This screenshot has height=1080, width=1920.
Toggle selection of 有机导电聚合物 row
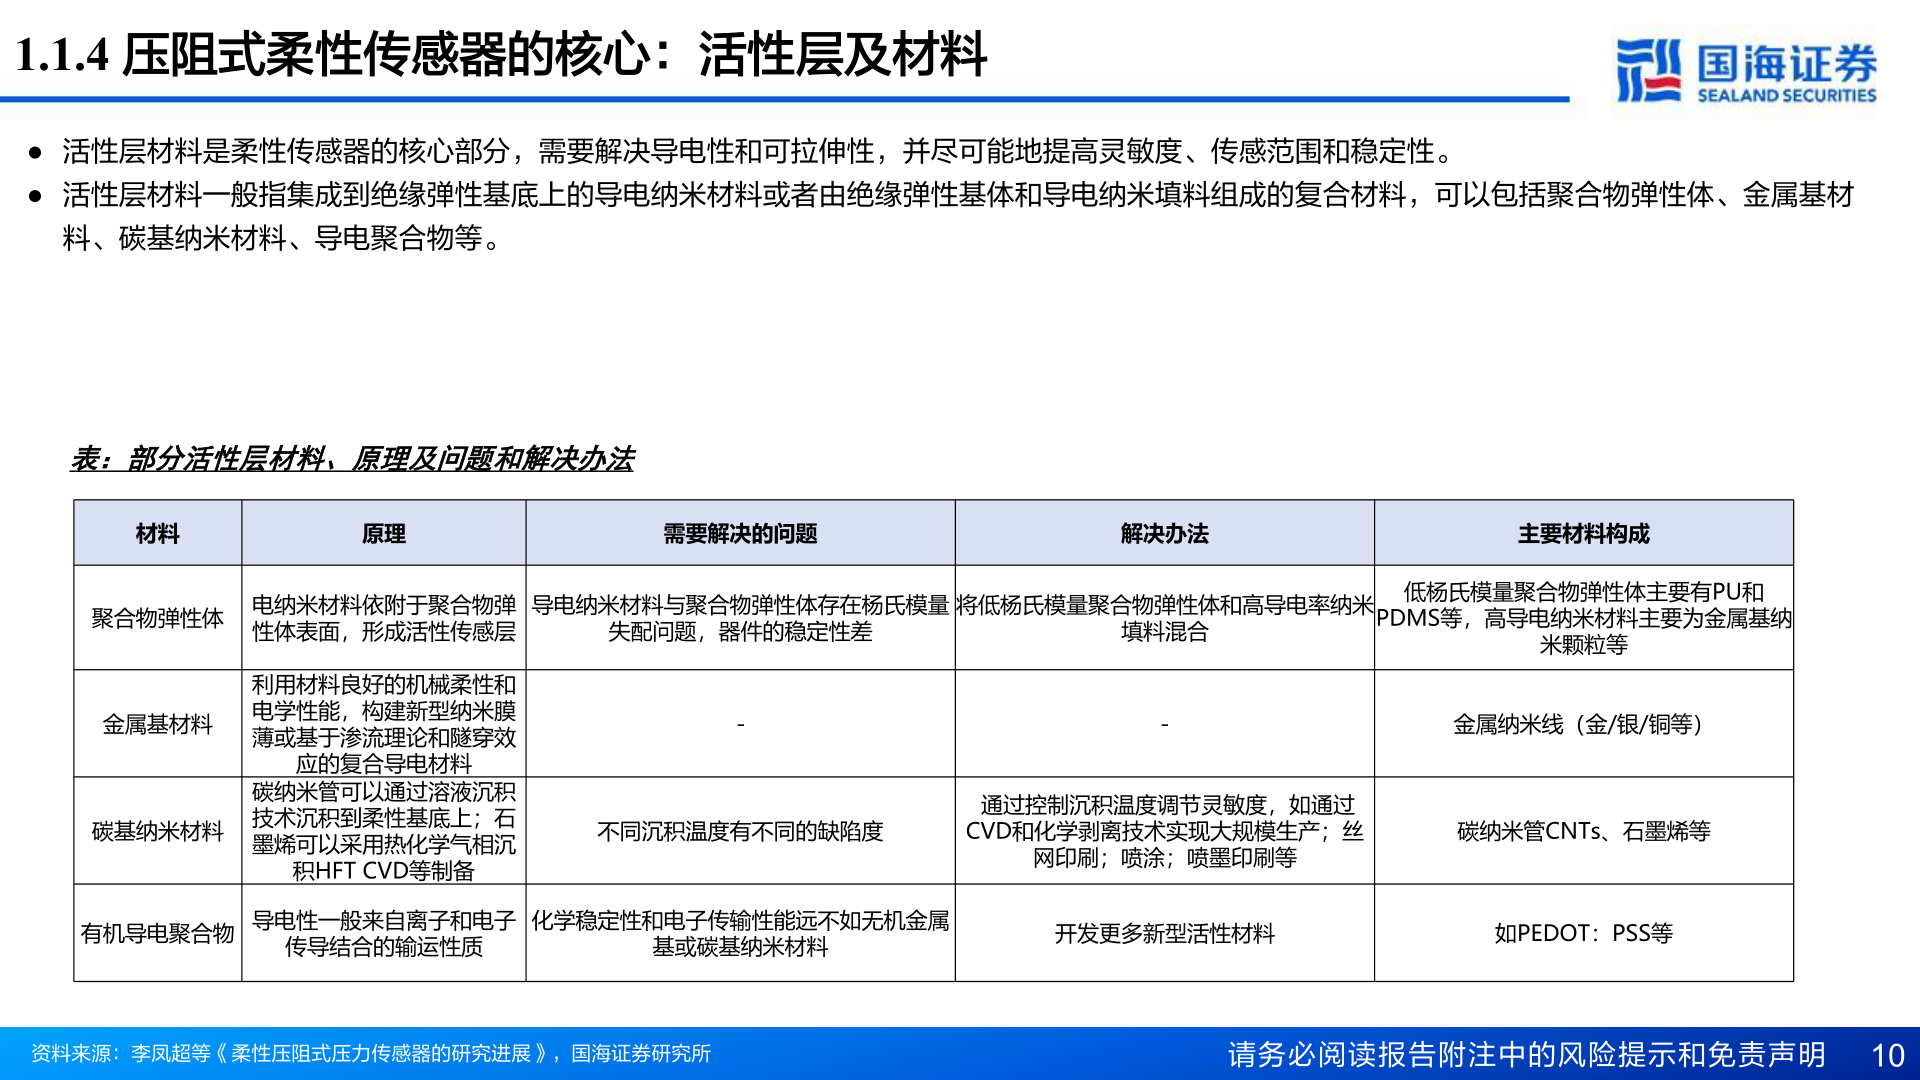(156, 932)
